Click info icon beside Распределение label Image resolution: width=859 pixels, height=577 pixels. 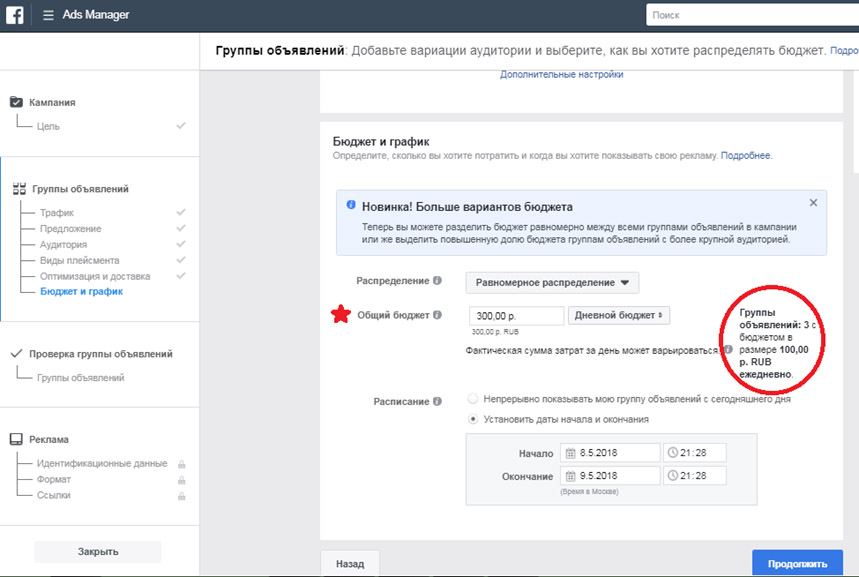[x=437, y=281]
